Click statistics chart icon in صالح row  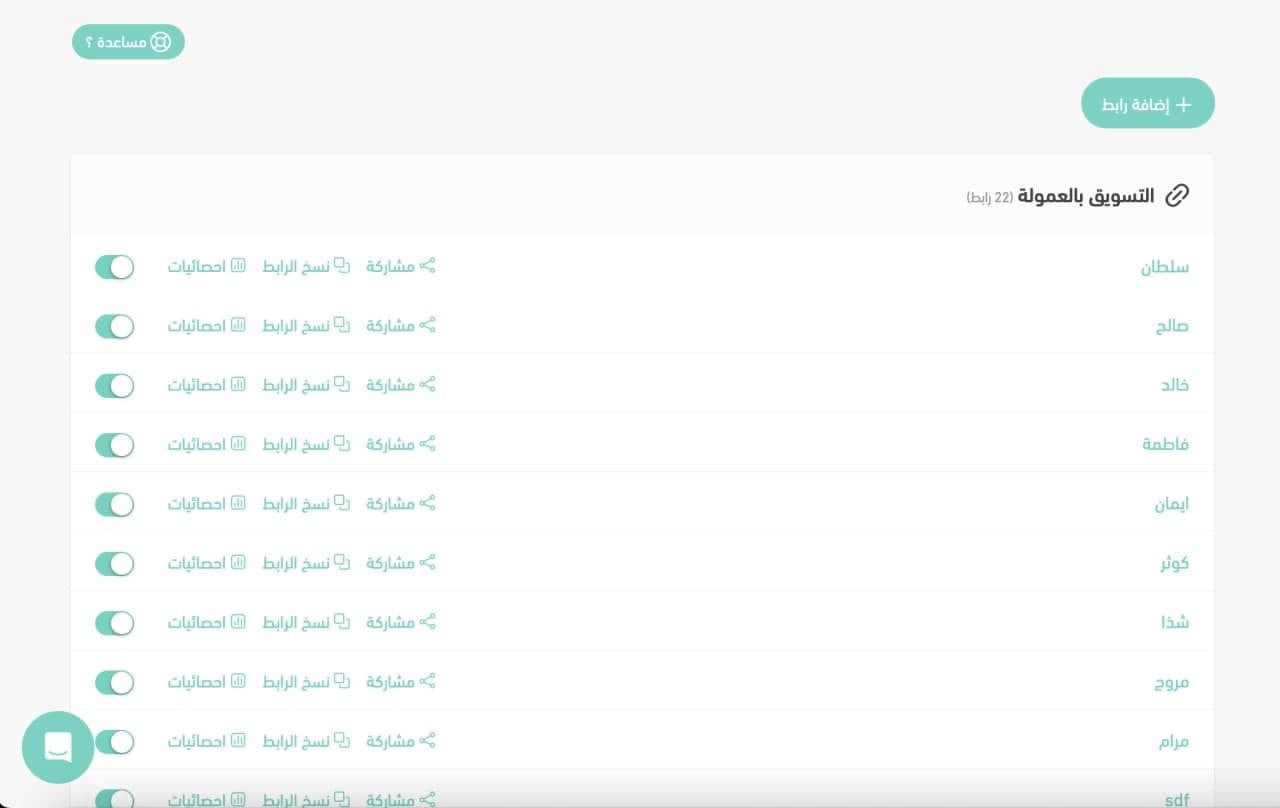click(238, 325)
